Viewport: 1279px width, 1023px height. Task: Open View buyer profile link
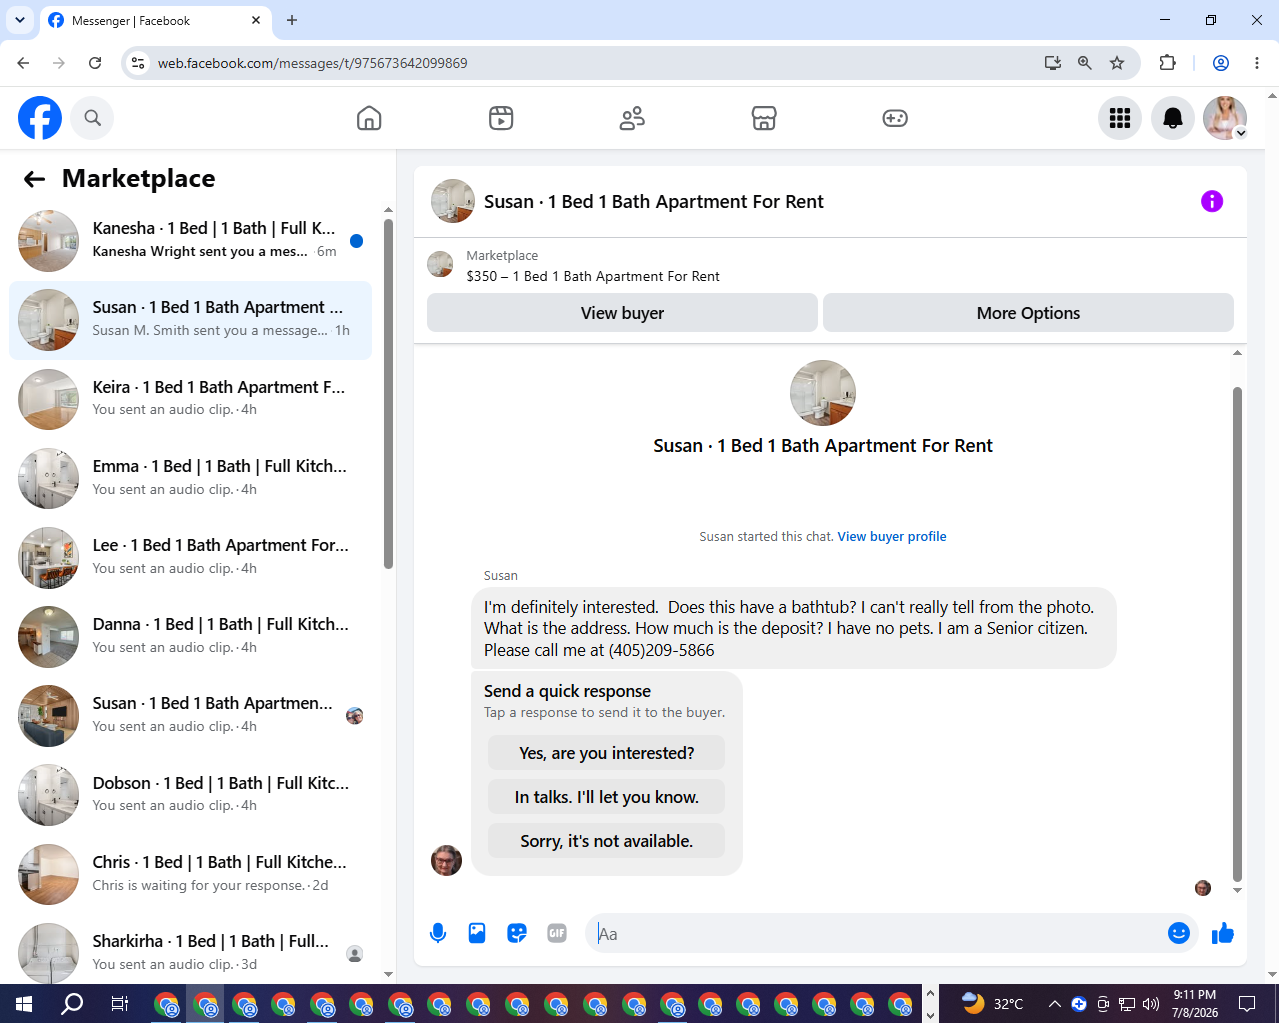pyautogui.click(x=892, y=537)
